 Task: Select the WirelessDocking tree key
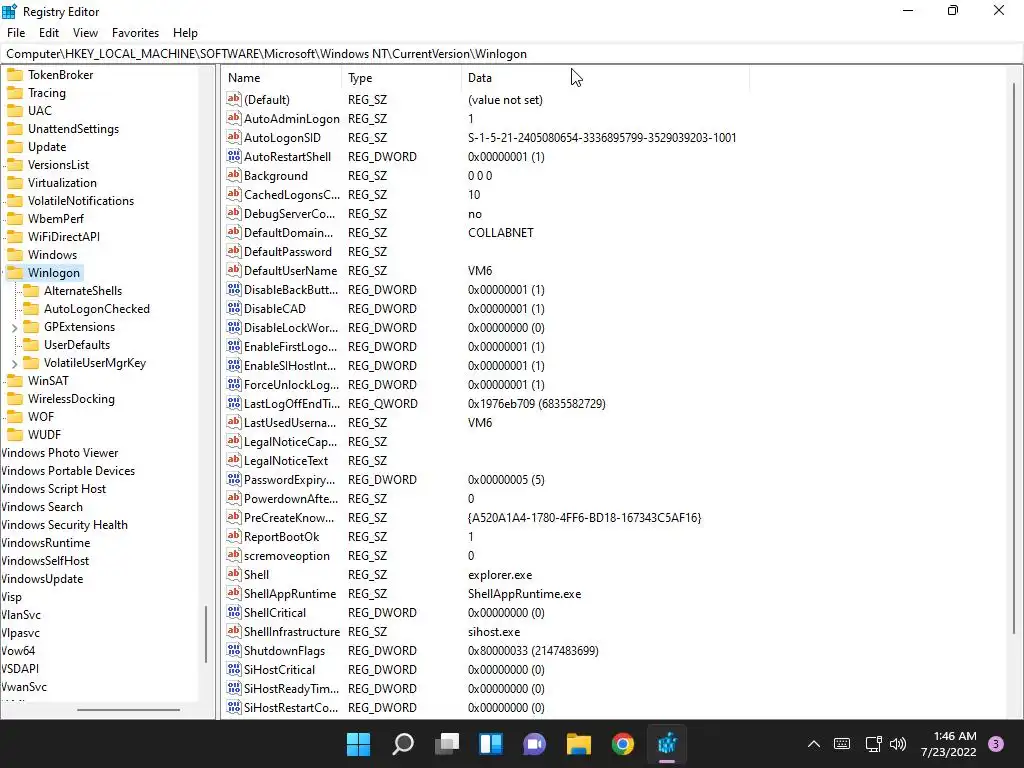tap(71, 399)
